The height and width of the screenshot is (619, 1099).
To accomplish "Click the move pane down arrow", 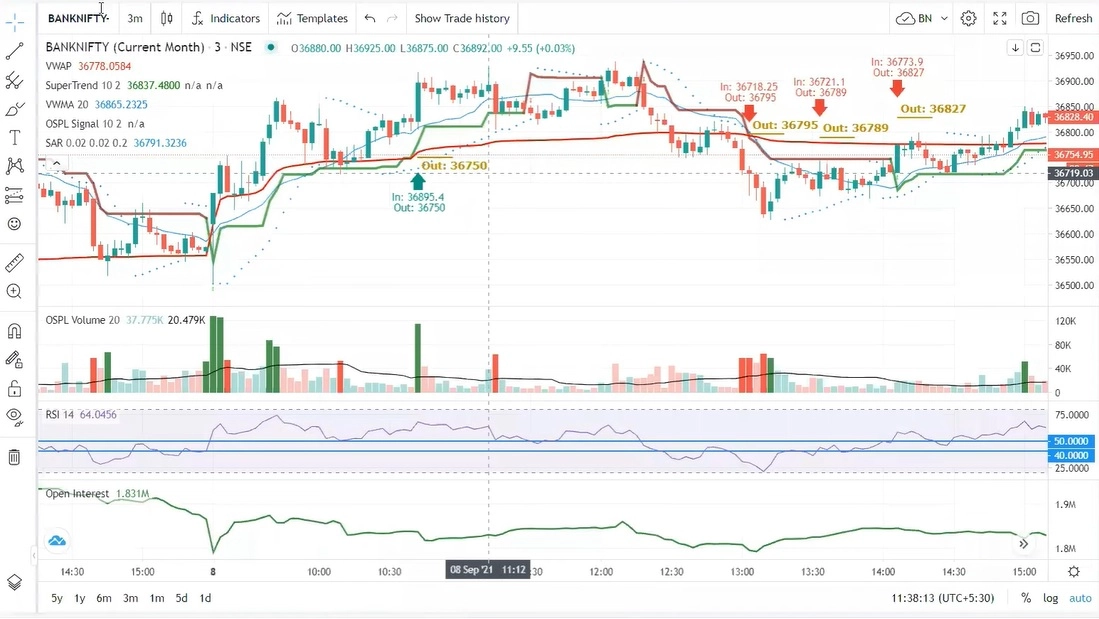I will pos(1016,48).
